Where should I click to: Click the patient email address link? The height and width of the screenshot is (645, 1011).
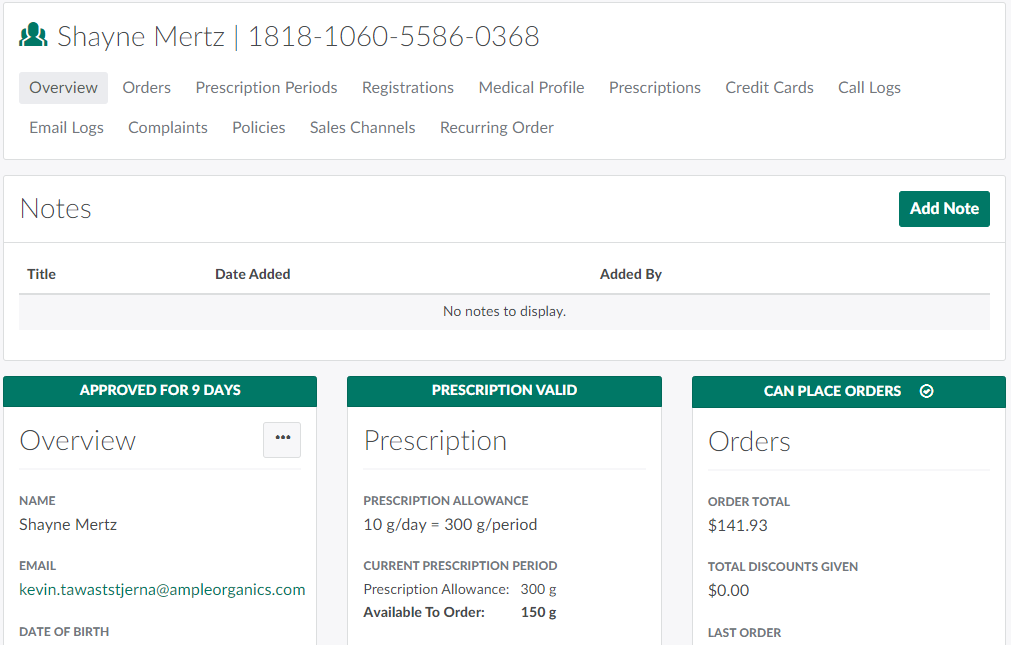point(162,590)
